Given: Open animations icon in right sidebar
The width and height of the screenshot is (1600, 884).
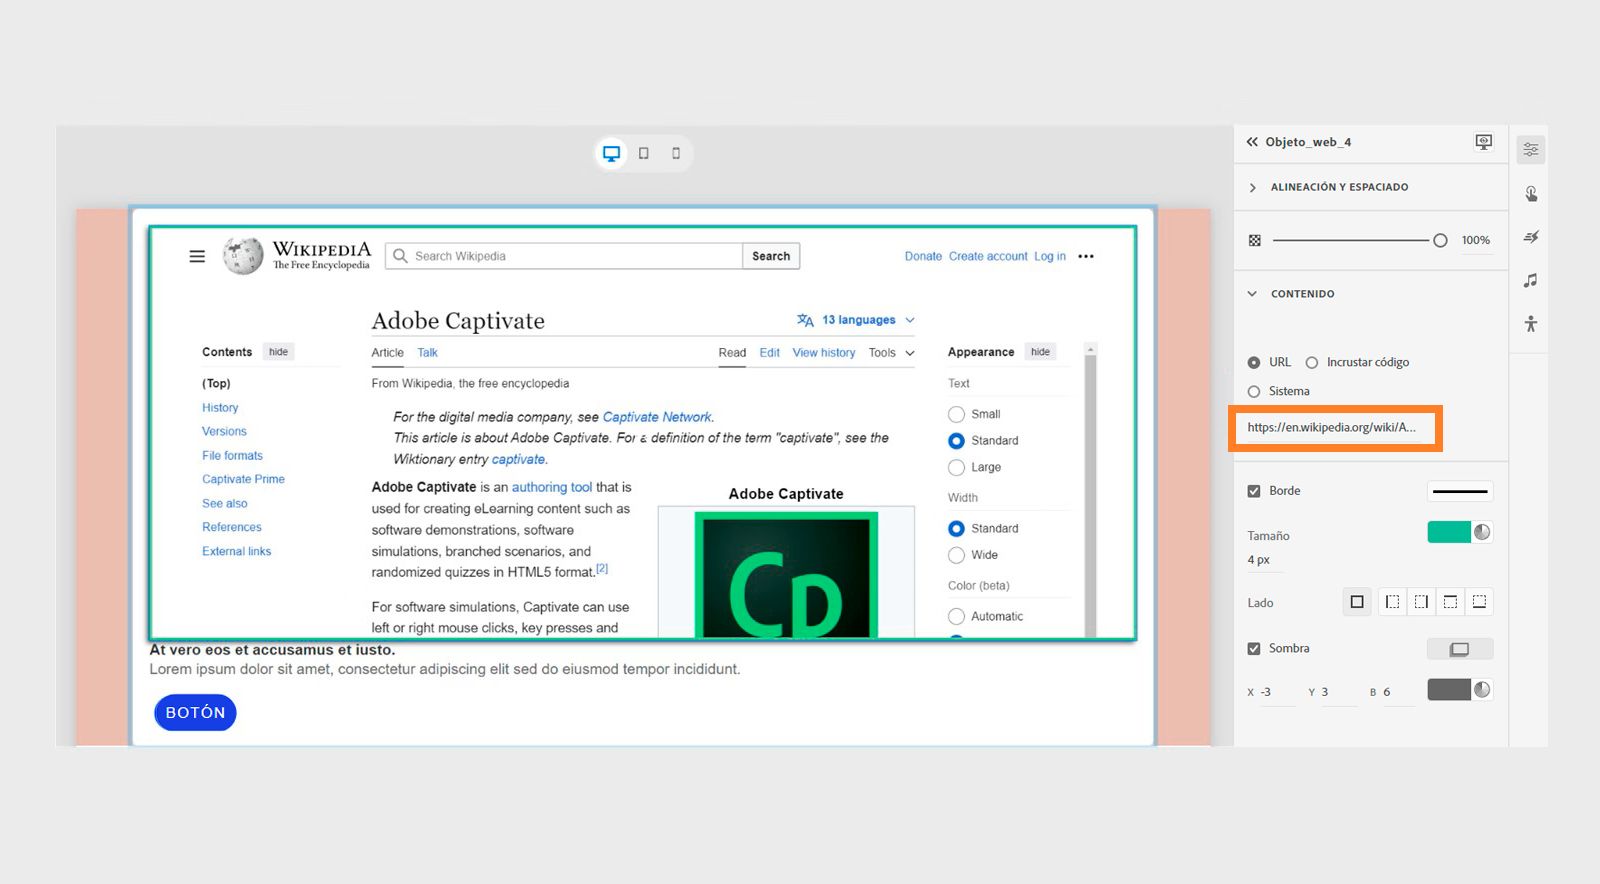Looking at the screenshot, I should click(1531, 237).
